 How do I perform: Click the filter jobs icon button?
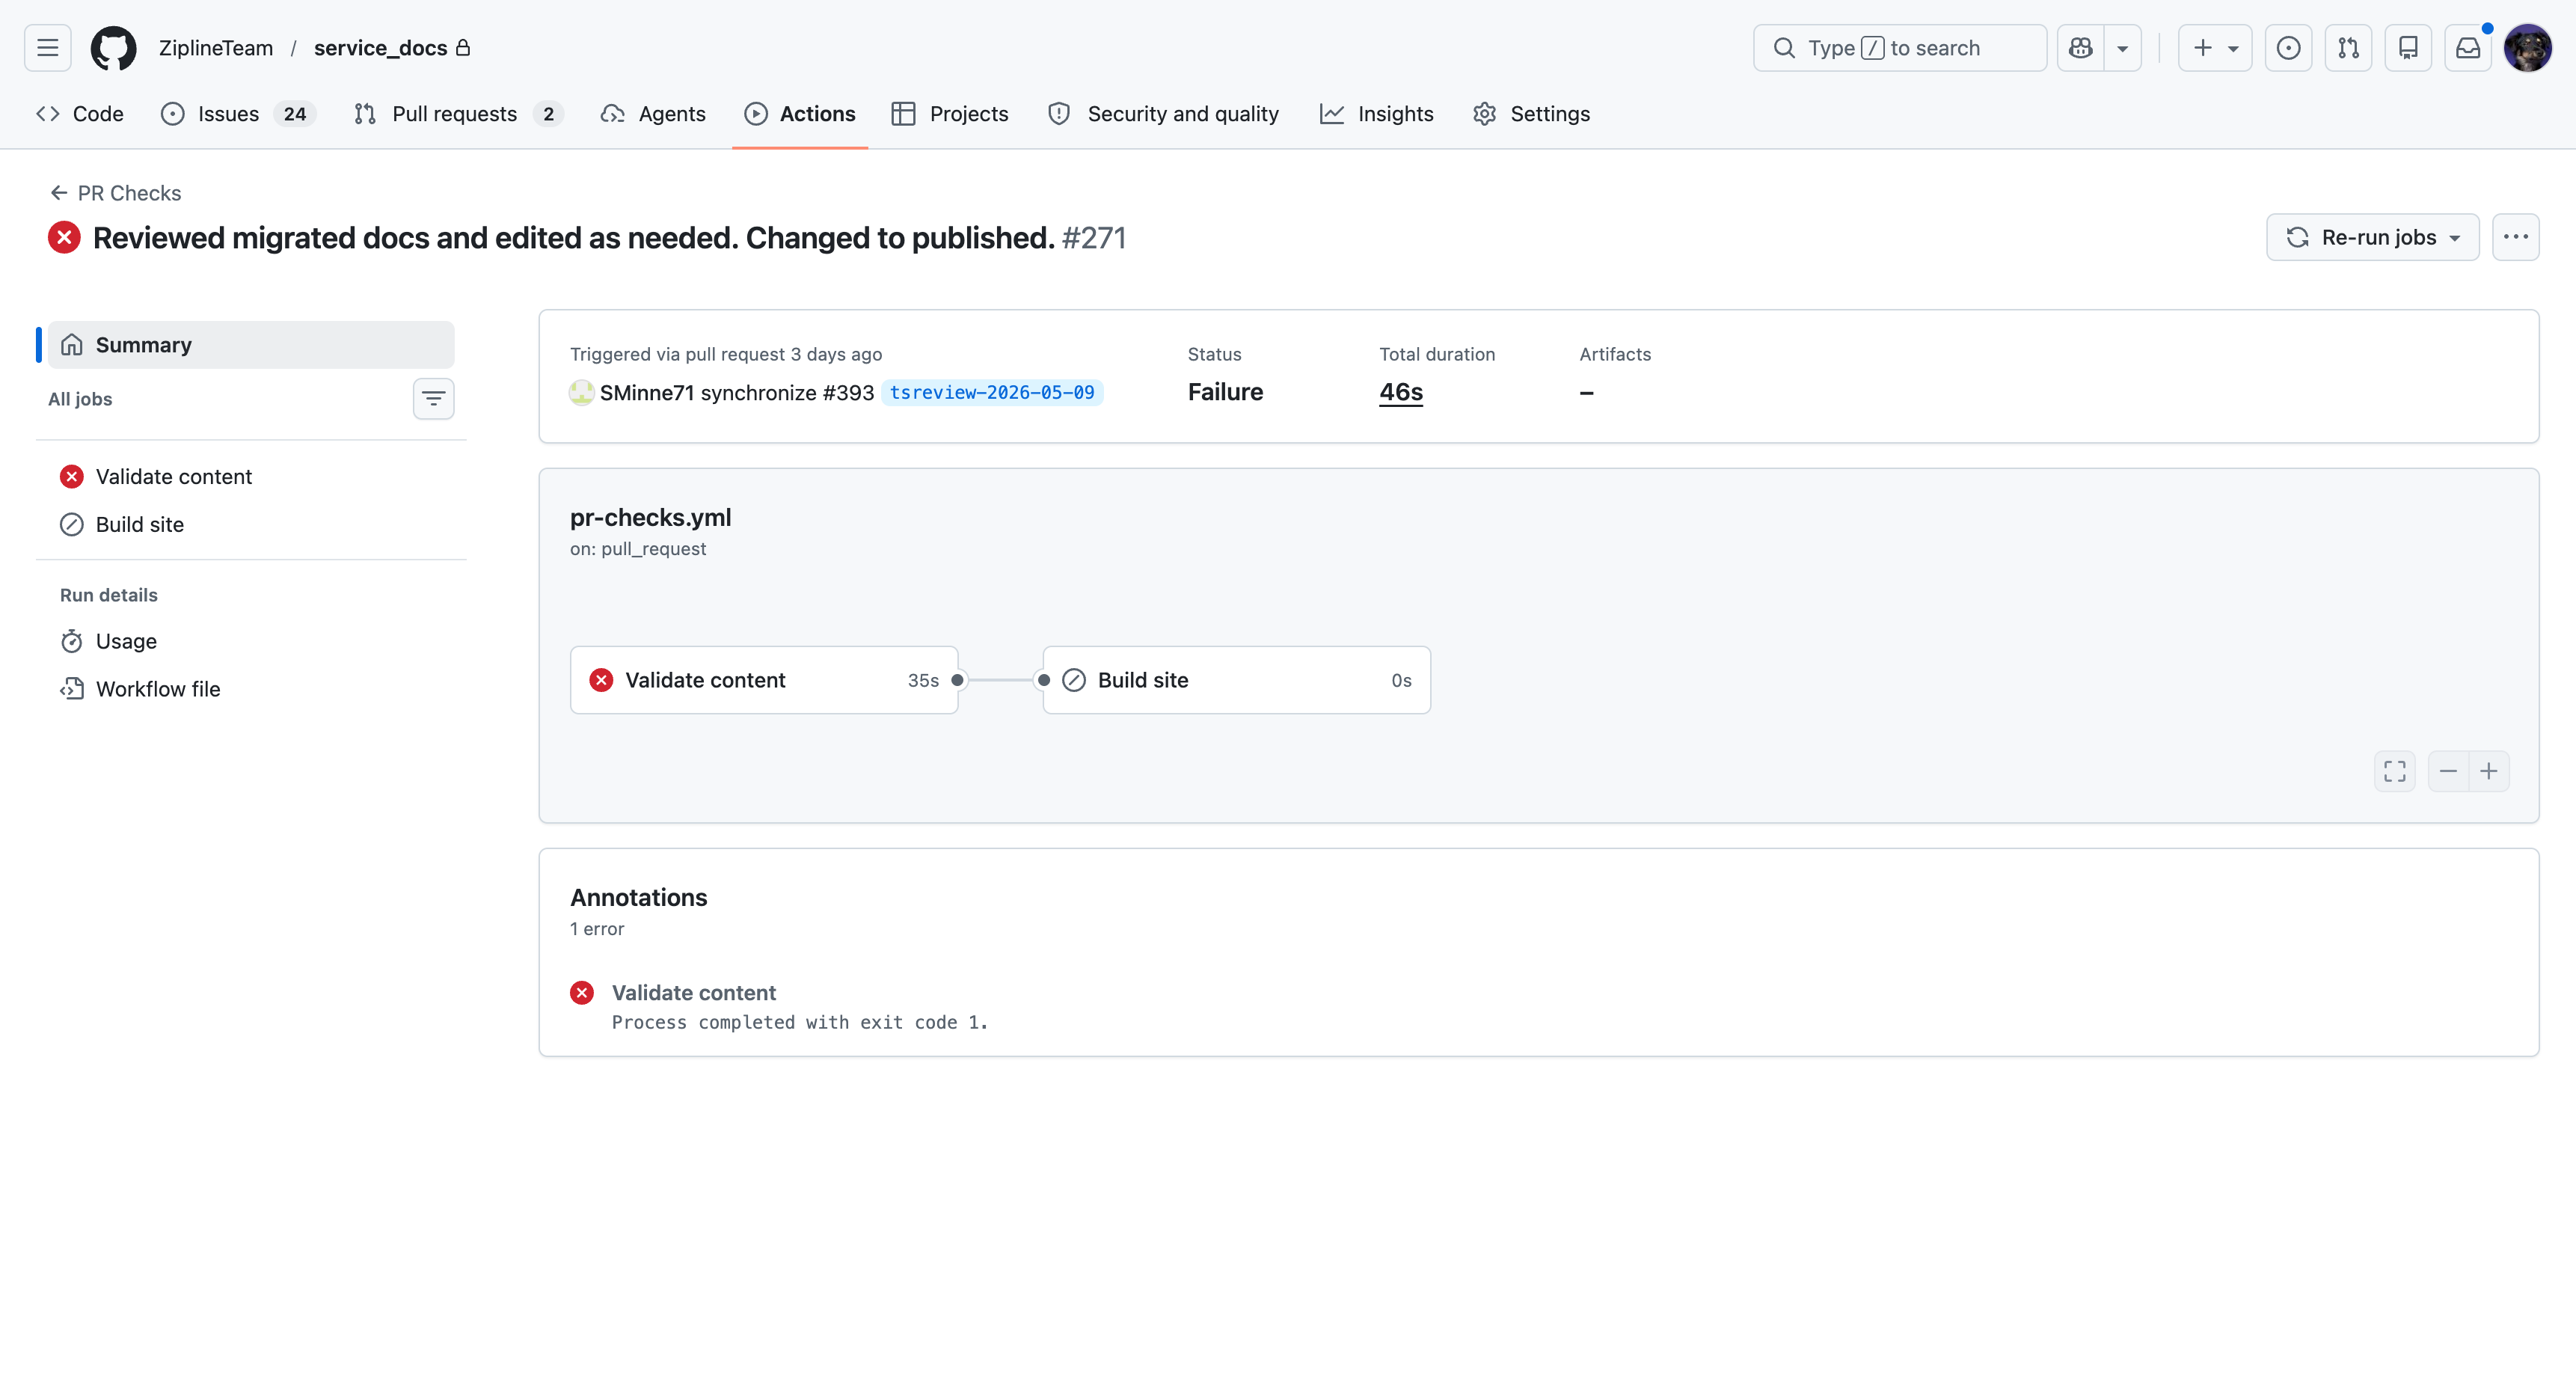point(433,399)
